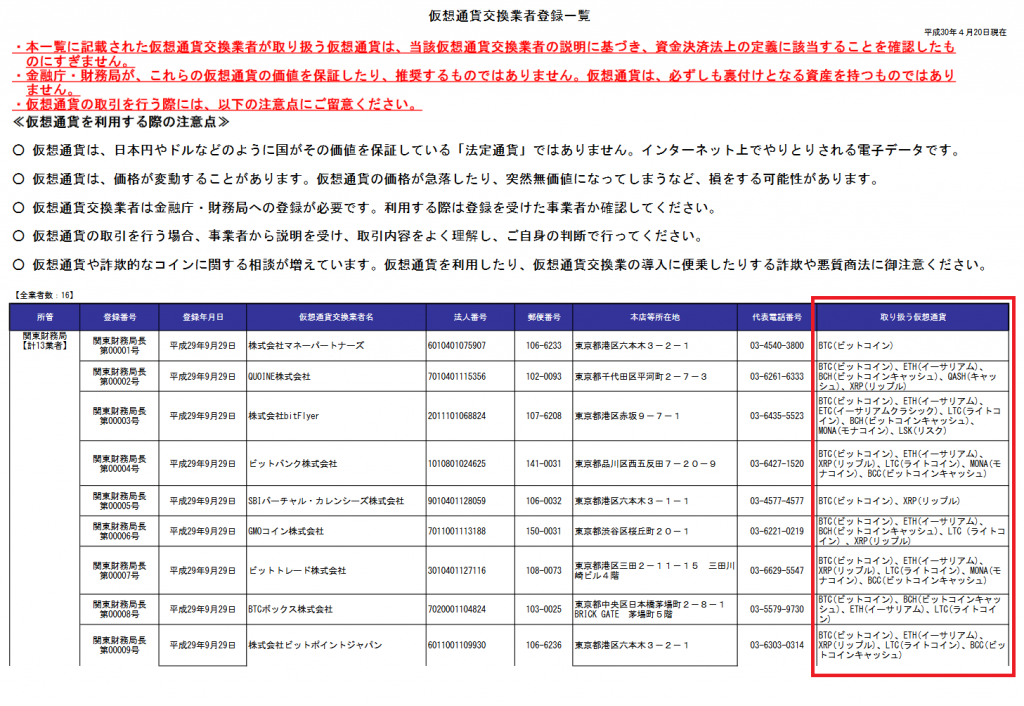Screen dimensions: 1024x706
Task: Click the 代表電話番号 column header
Action: click(776, 317)
